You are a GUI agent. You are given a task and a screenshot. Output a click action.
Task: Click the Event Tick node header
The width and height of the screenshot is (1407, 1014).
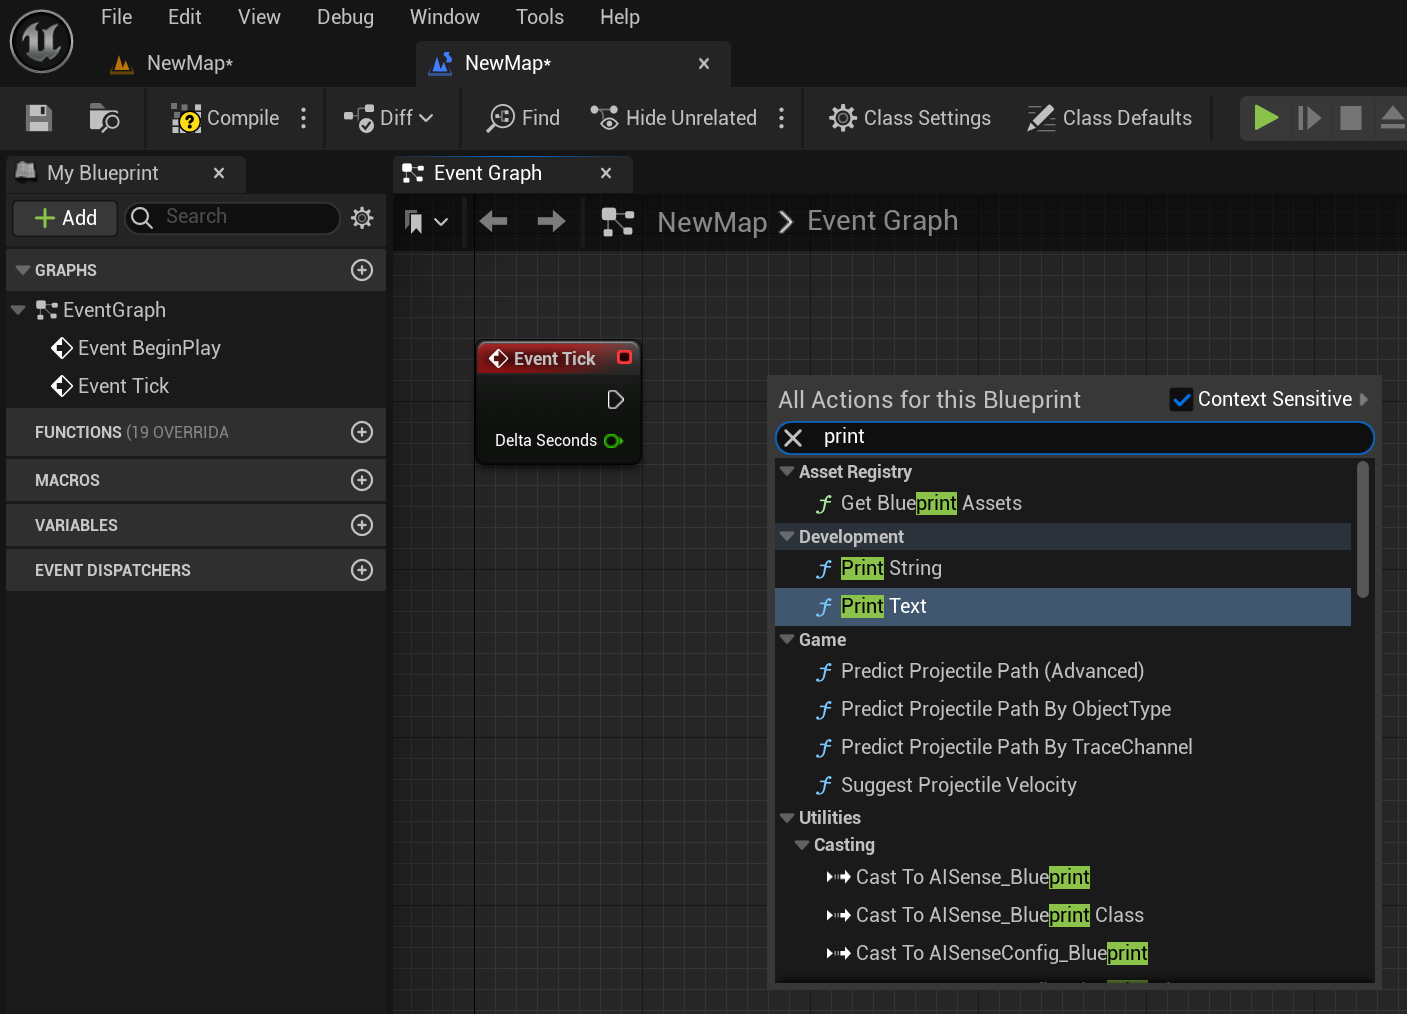pos(558,358)
